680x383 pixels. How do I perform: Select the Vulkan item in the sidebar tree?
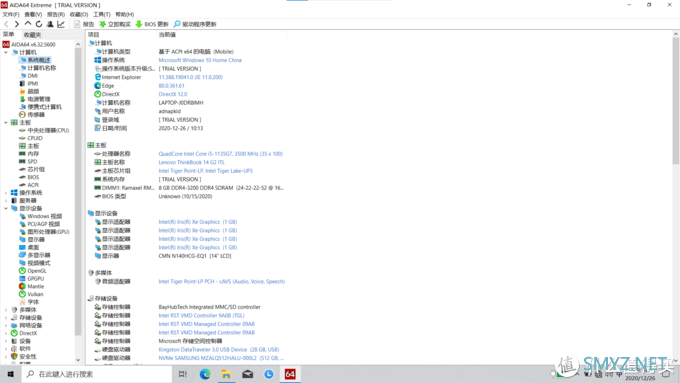click(x=36, y=294)
